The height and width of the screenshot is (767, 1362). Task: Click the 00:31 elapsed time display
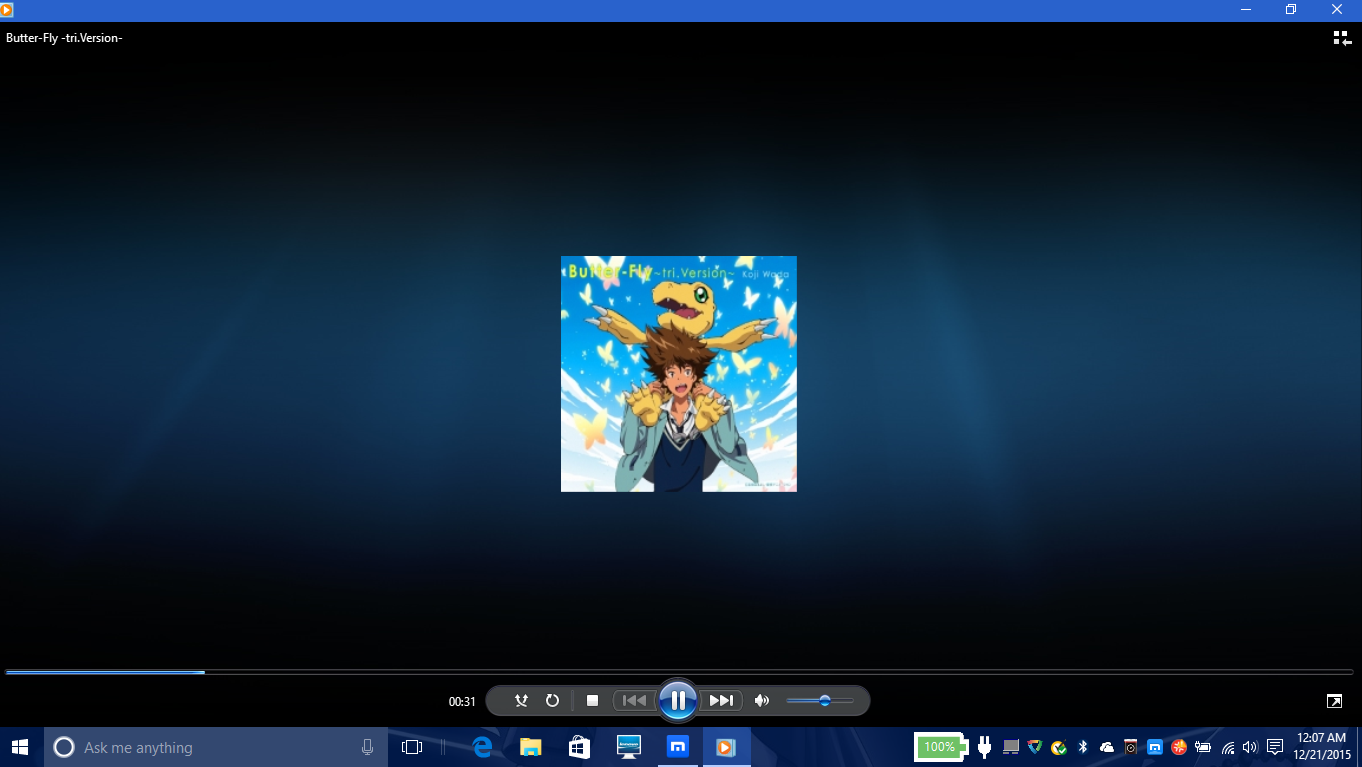point(462,702)
